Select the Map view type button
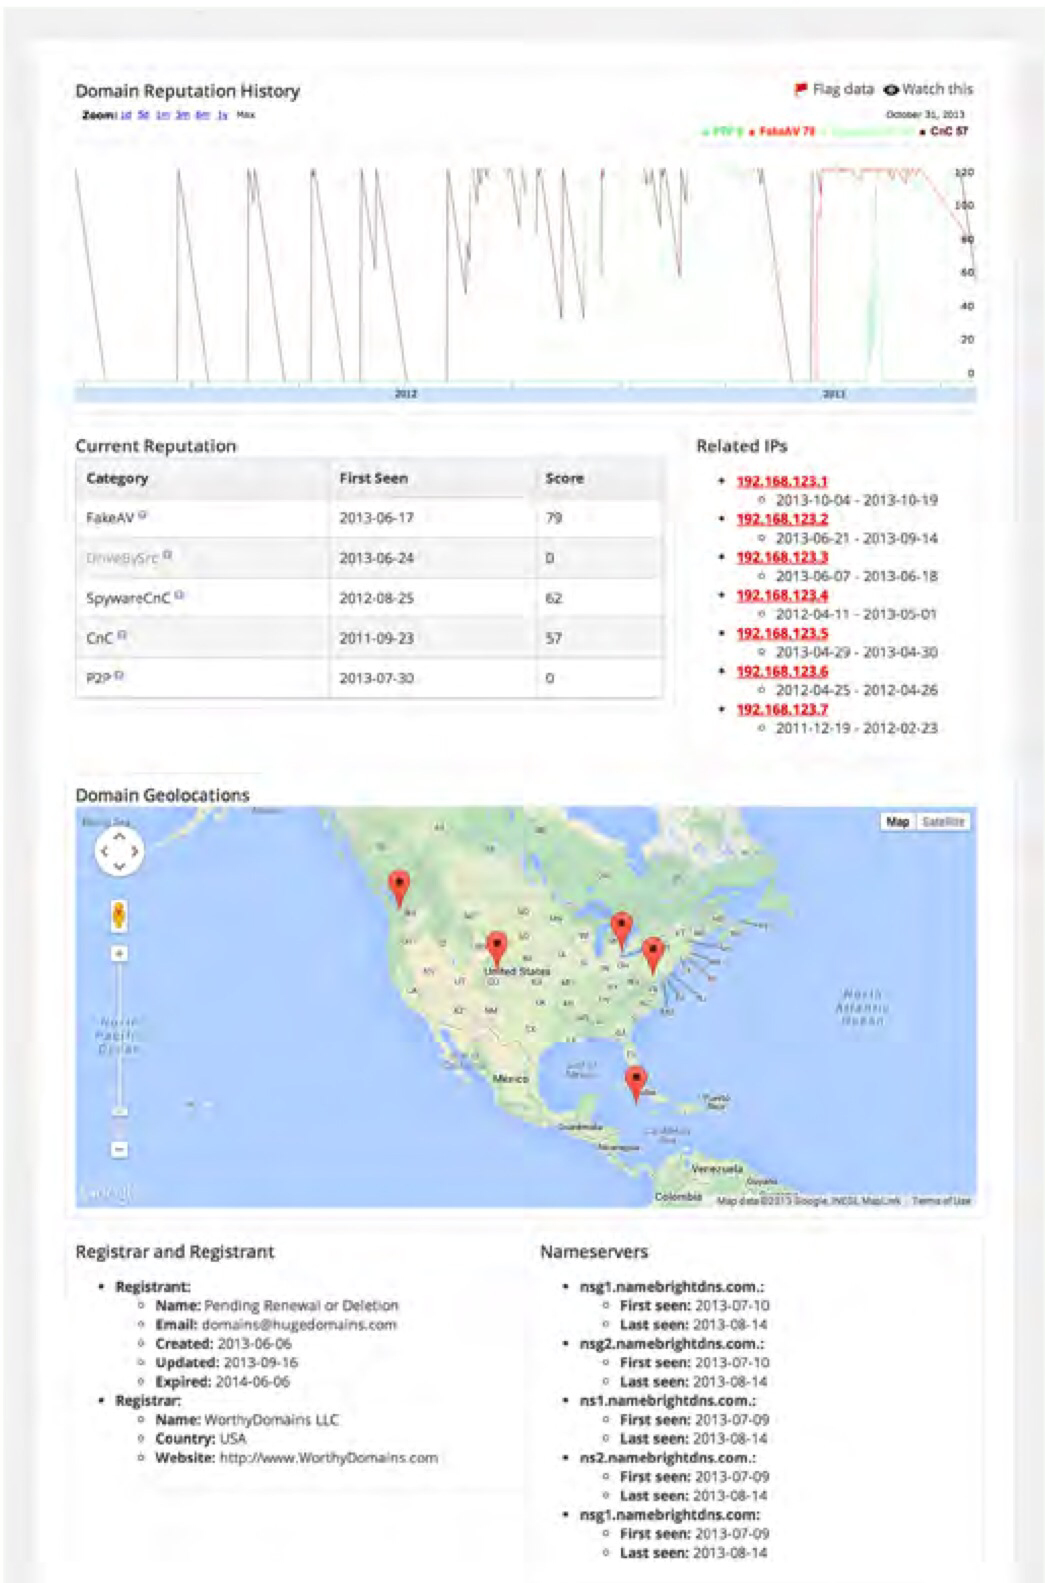Image resolution: width=1045 pixels, height=1583 pixels. (897, 821)
